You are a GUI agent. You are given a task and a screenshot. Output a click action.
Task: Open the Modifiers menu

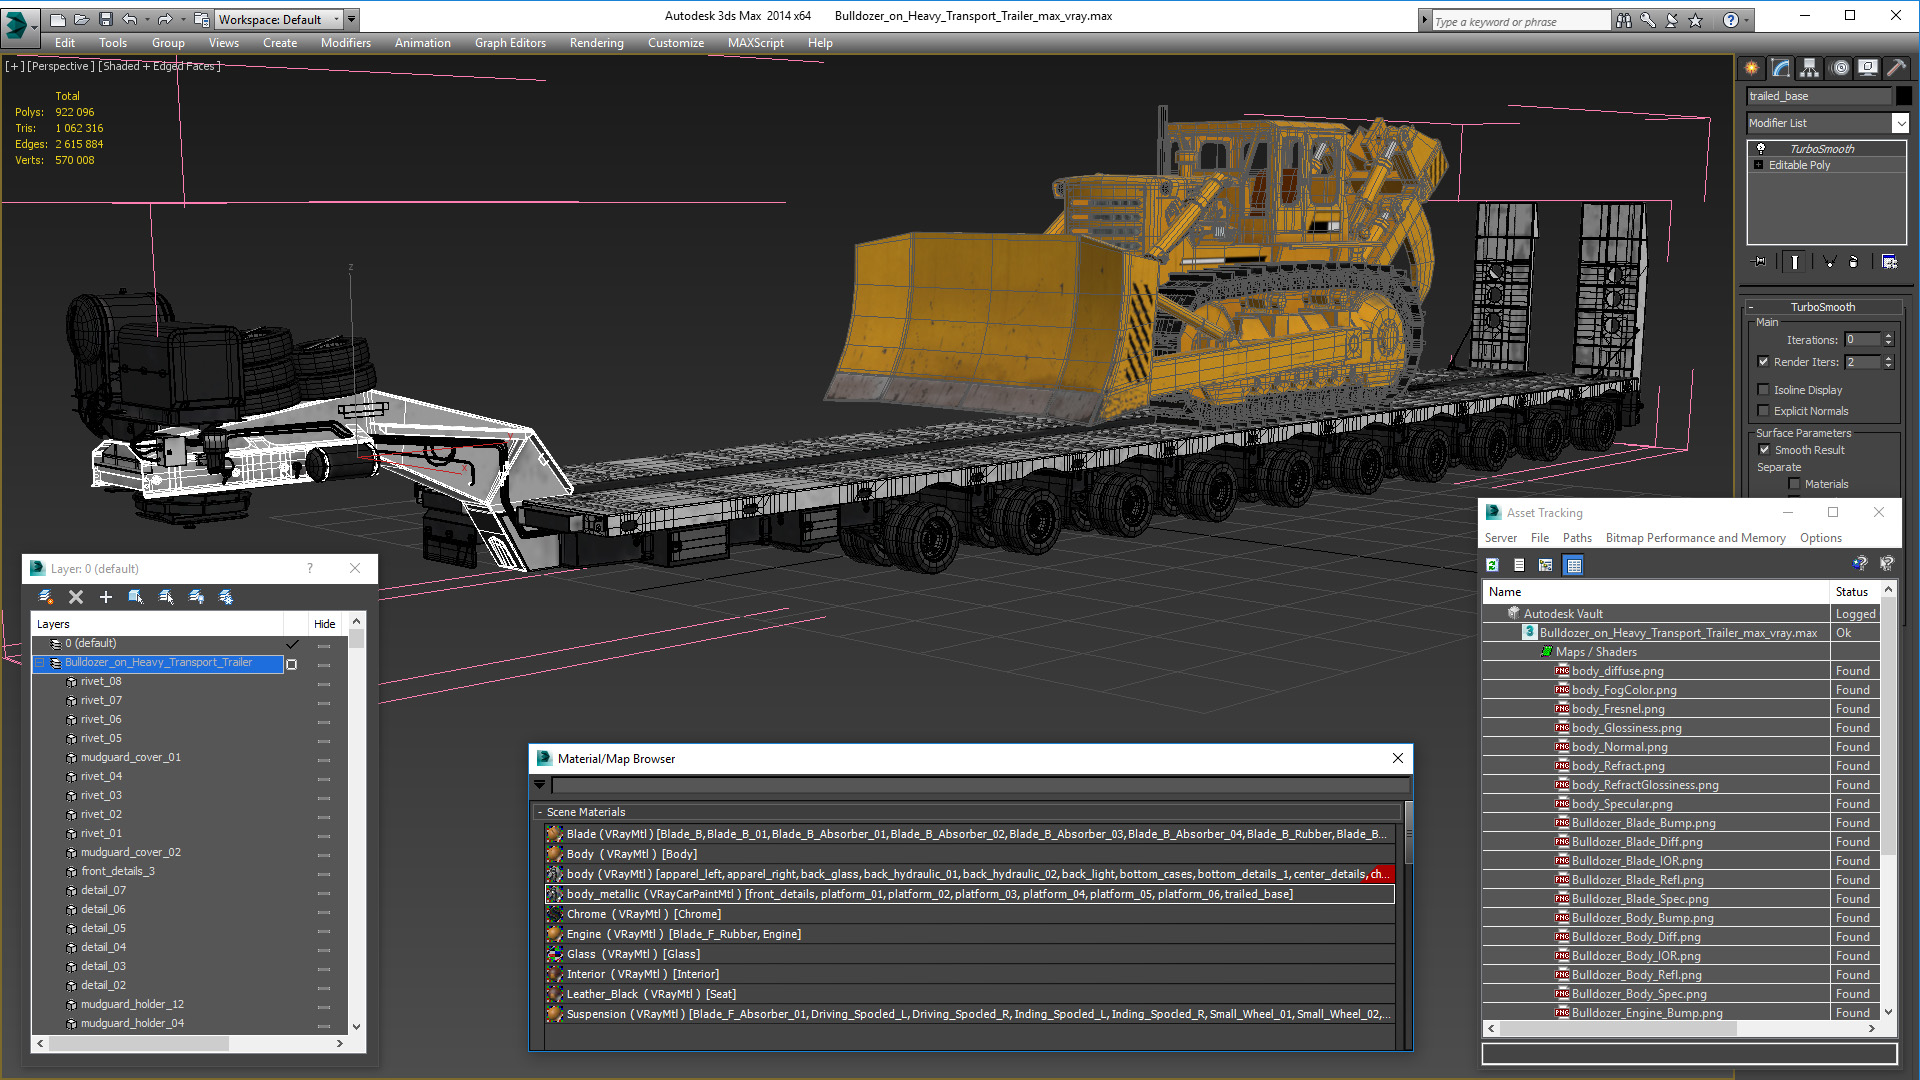pos(345,43)
